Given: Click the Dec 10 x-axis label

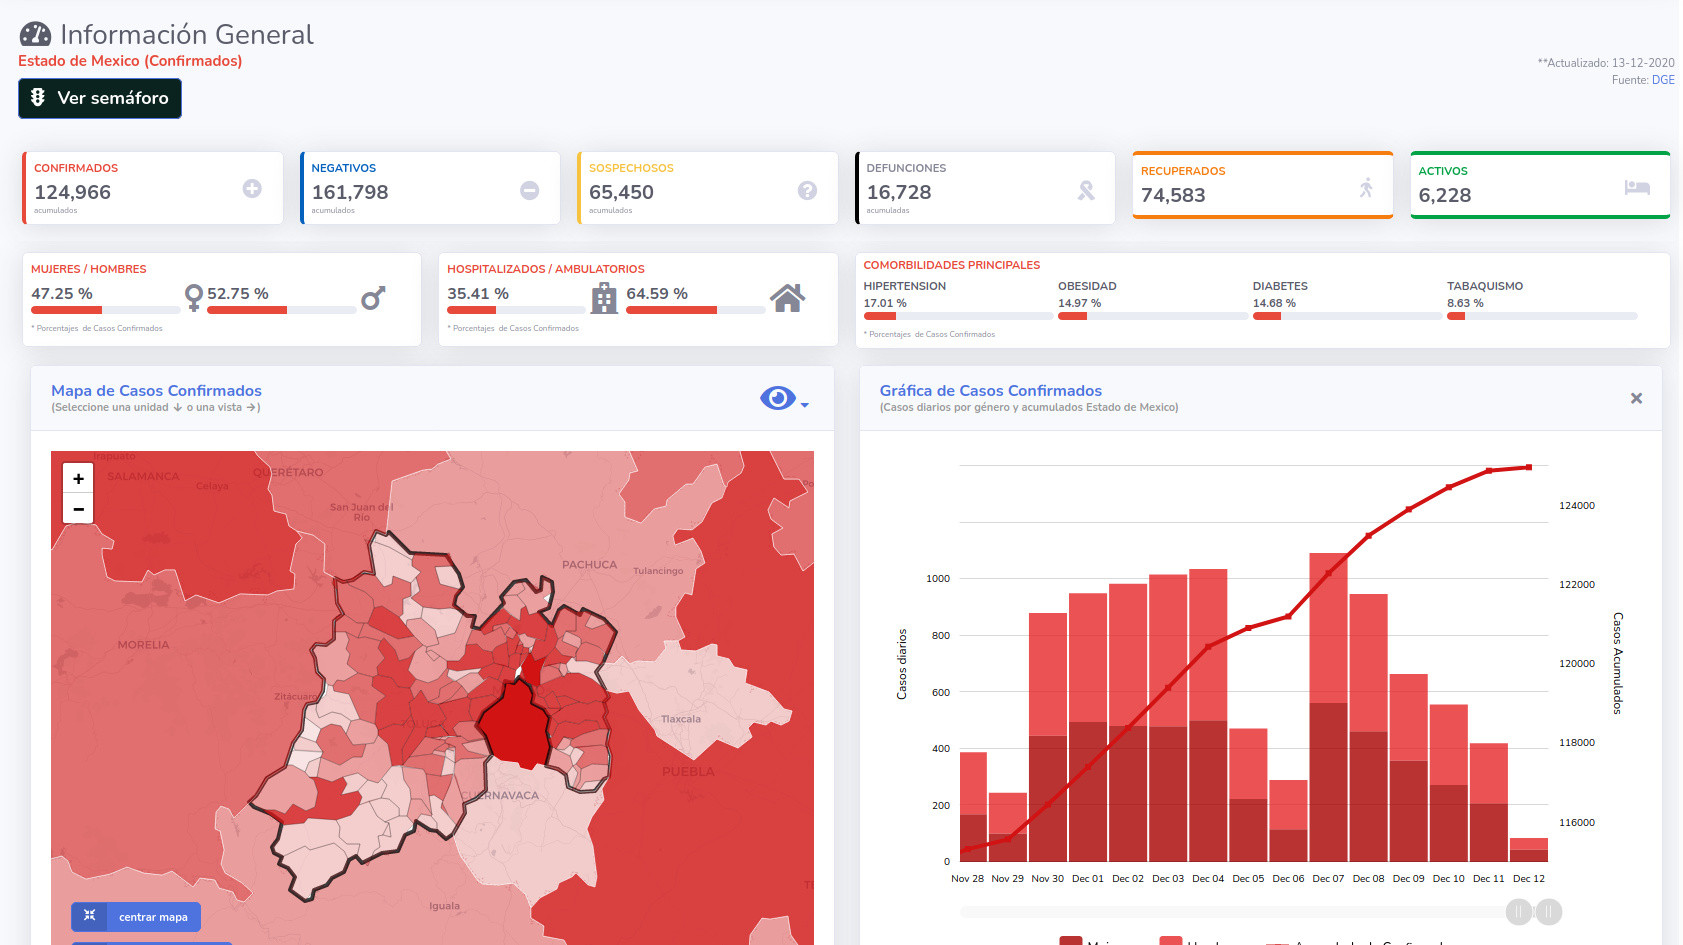Looking at the screenshot, I should click(x=1448, y=879).
